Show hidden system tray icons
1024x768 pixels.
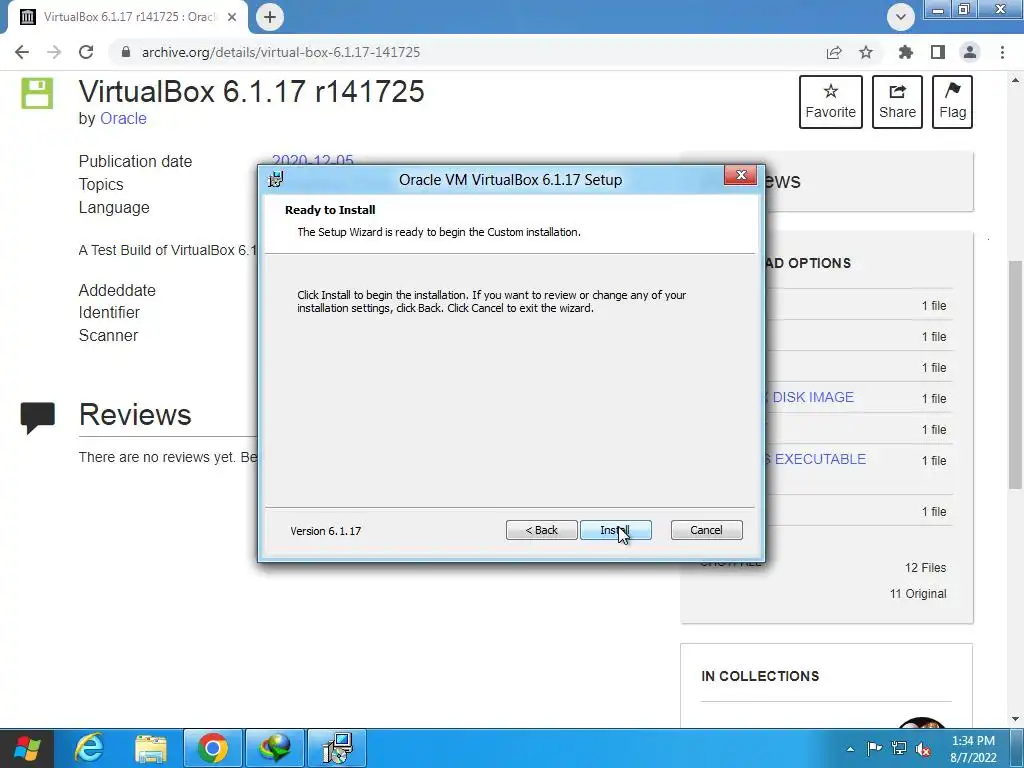tap(850, 749)
